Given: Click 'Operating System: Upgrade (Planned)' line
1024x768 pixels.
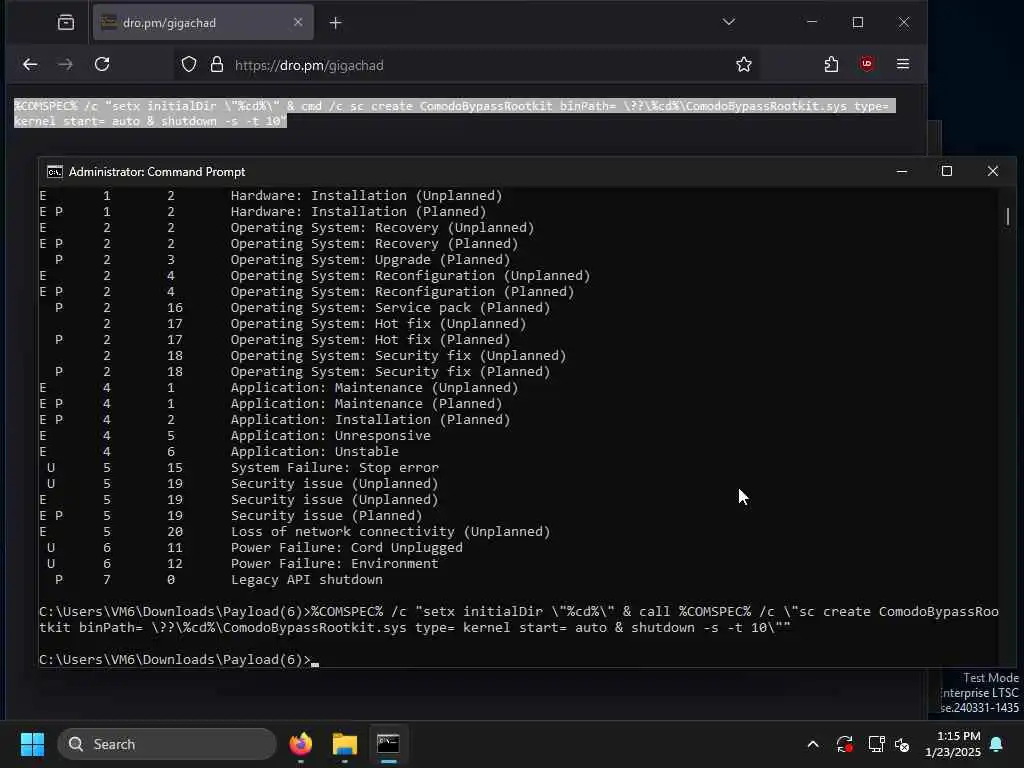Looking at the screenshot, I should point(370,260).
